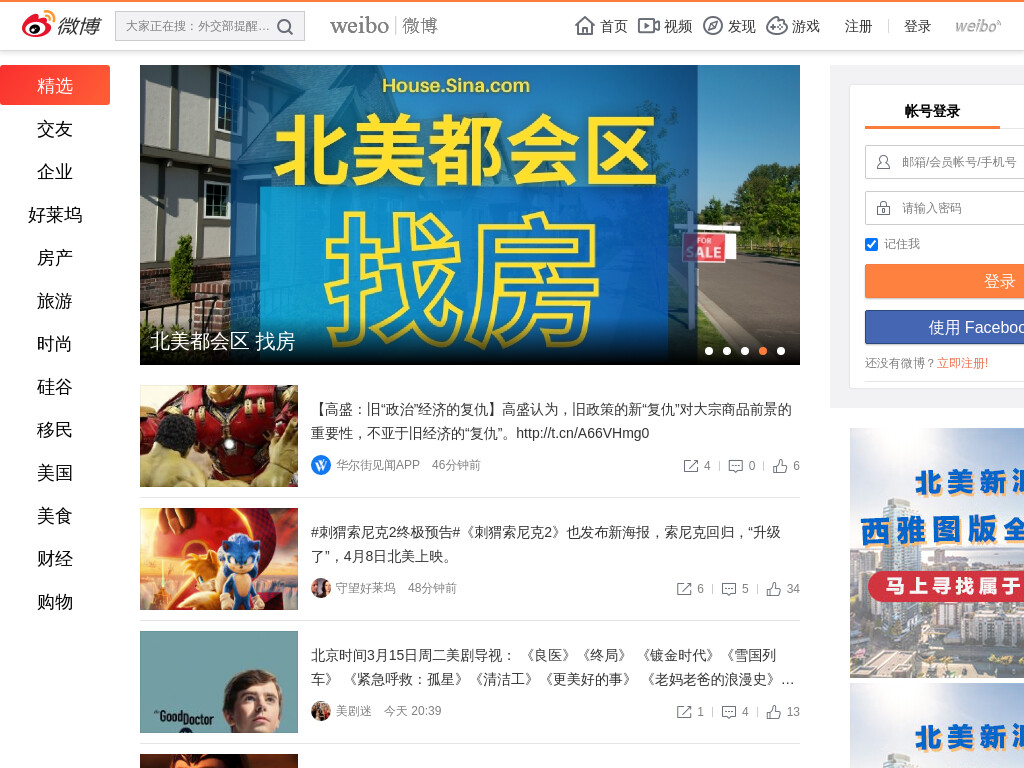Open the 北美都会区 找房 banner
The image size is (1024, 768).
pos(470,214)
